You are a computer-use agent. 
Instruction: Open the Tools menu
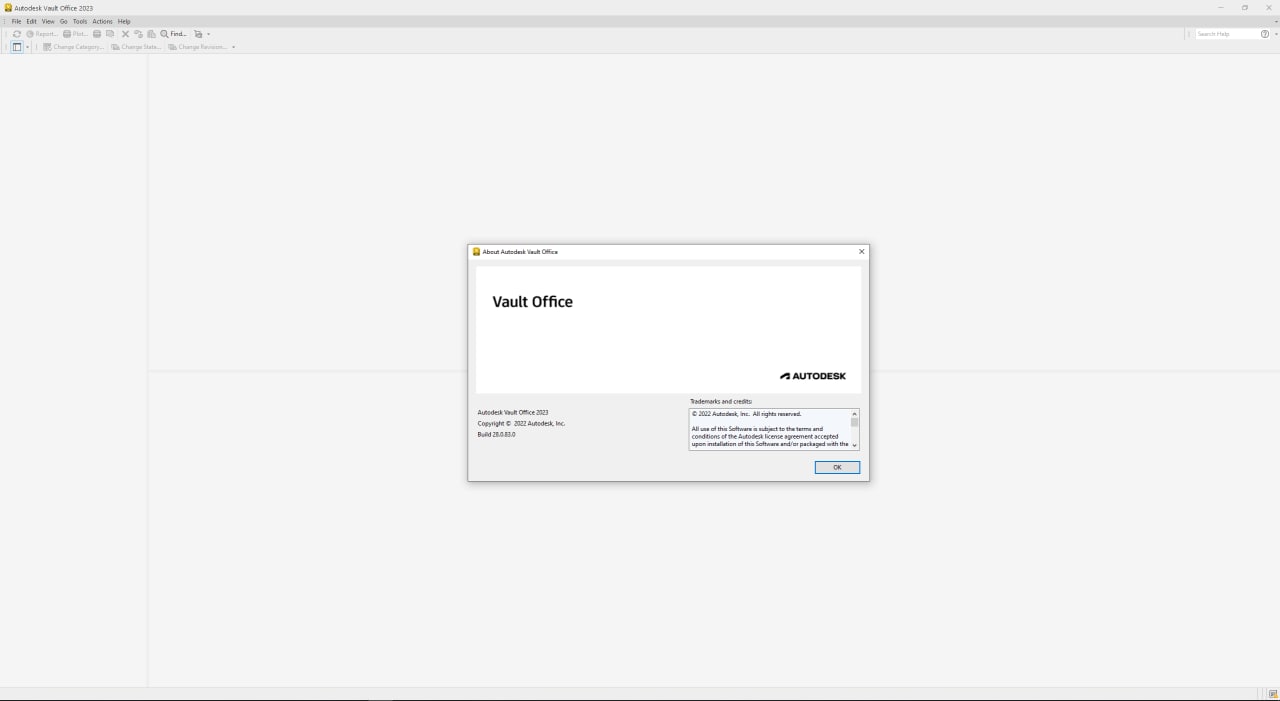(80, 21)
